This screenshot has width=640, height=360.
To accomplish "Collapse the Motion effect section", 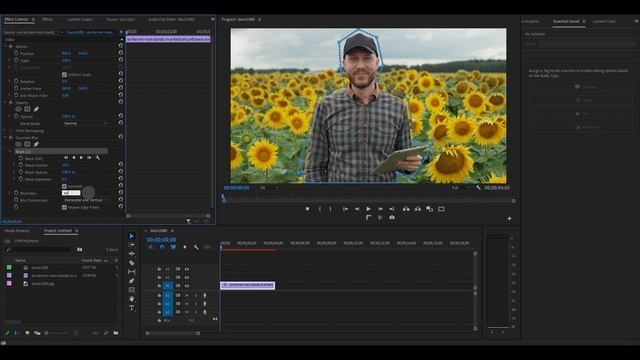I will [5, 47].
